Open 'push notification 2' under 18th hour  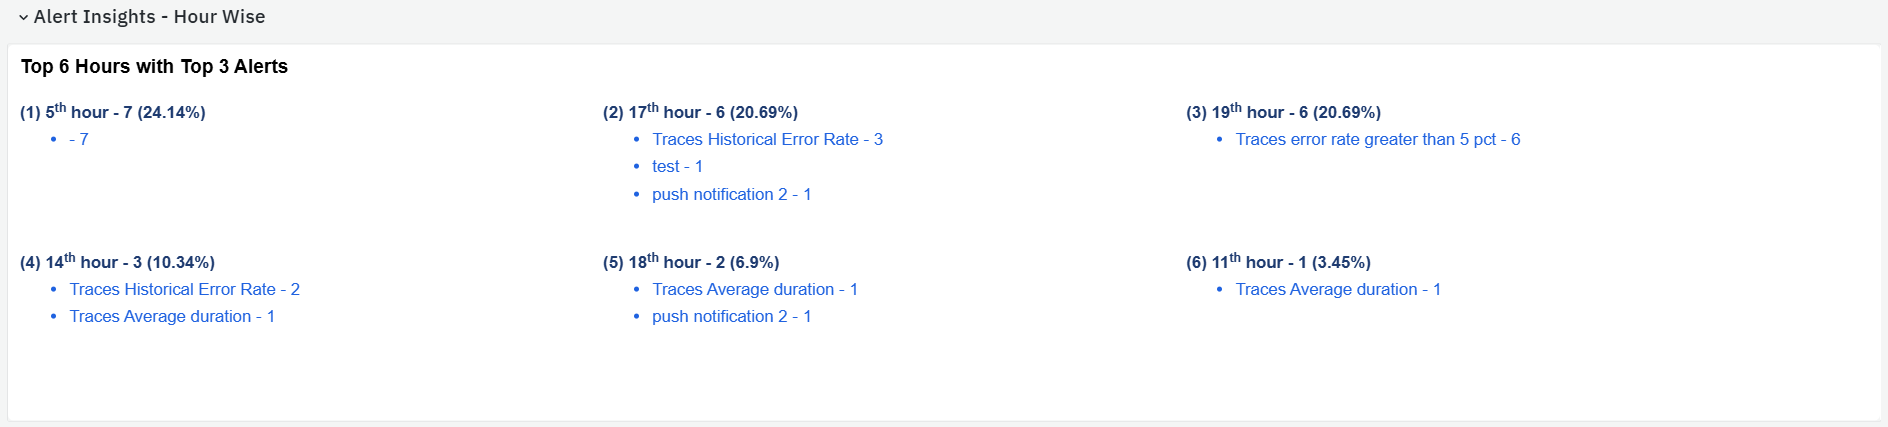pyautogui.click(x=731, y=317)
